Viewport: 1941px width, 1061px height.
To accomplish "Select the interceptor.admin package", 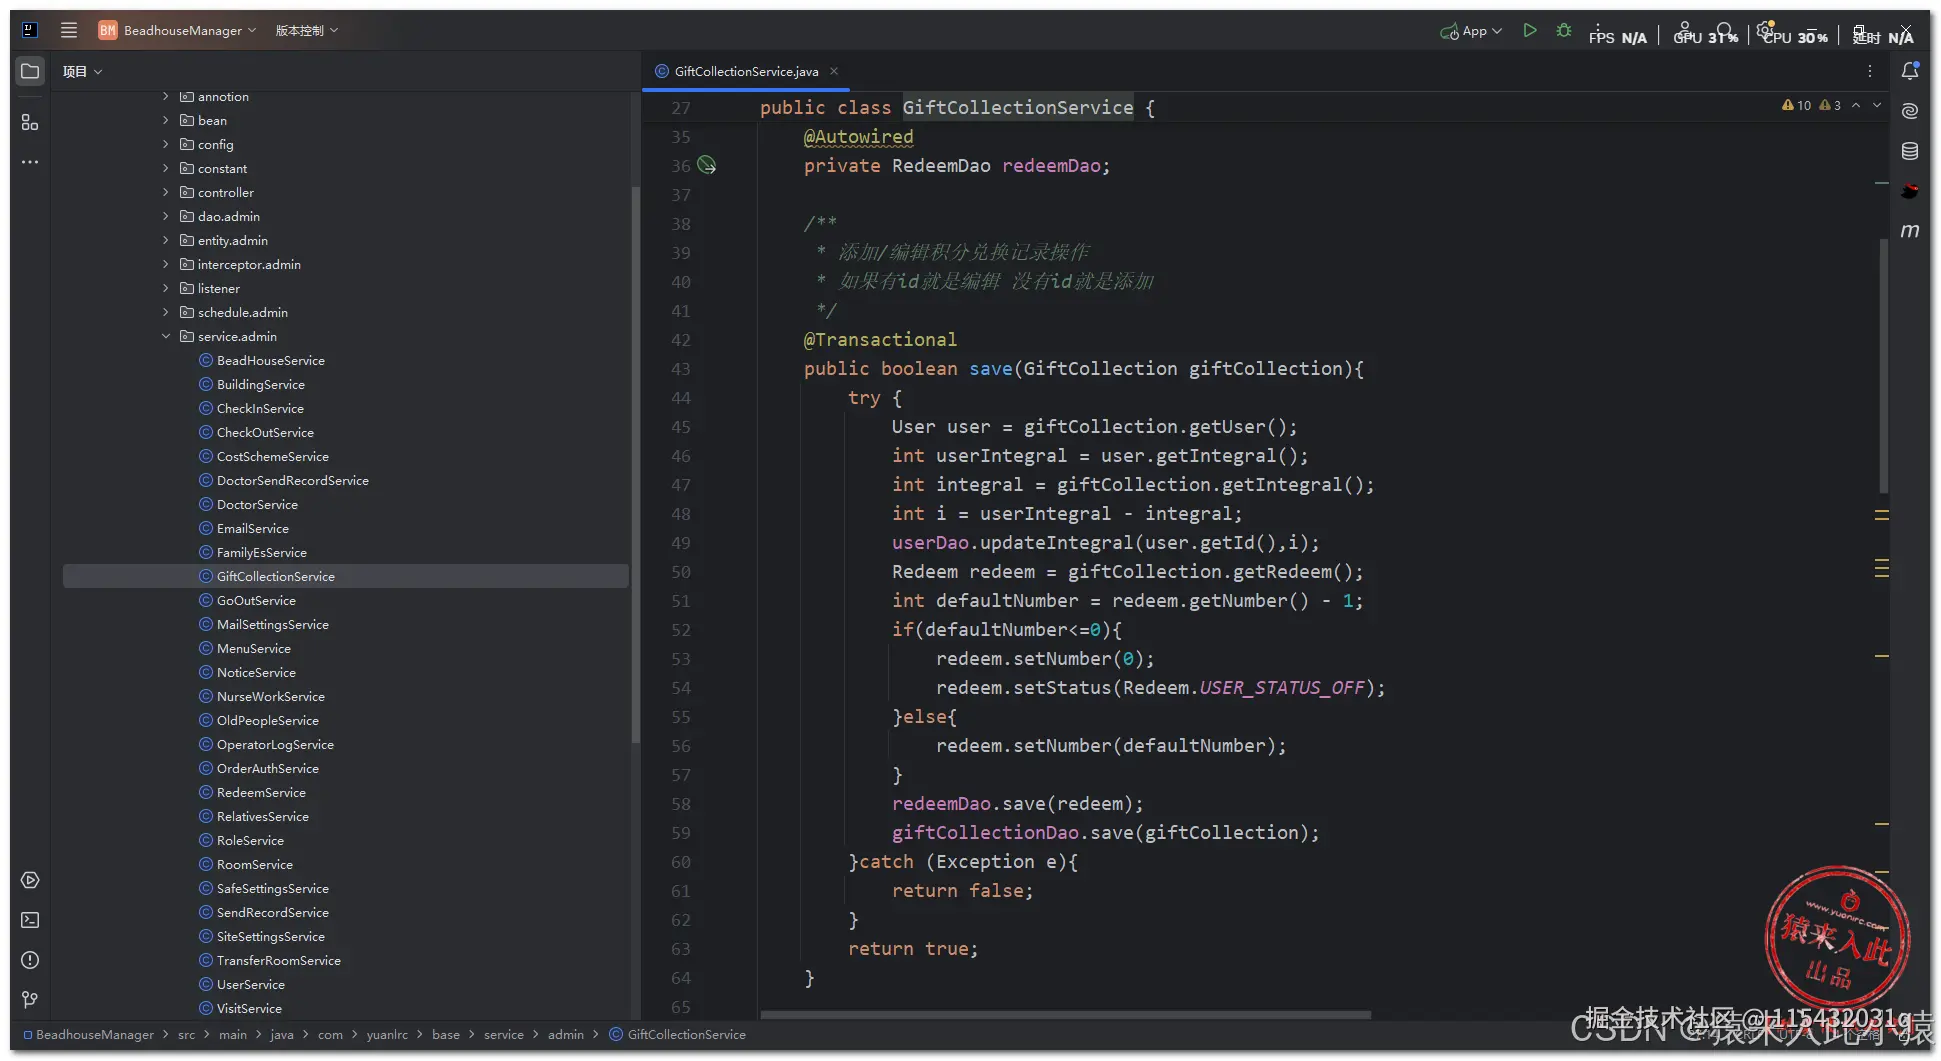I will coord(249,264).
